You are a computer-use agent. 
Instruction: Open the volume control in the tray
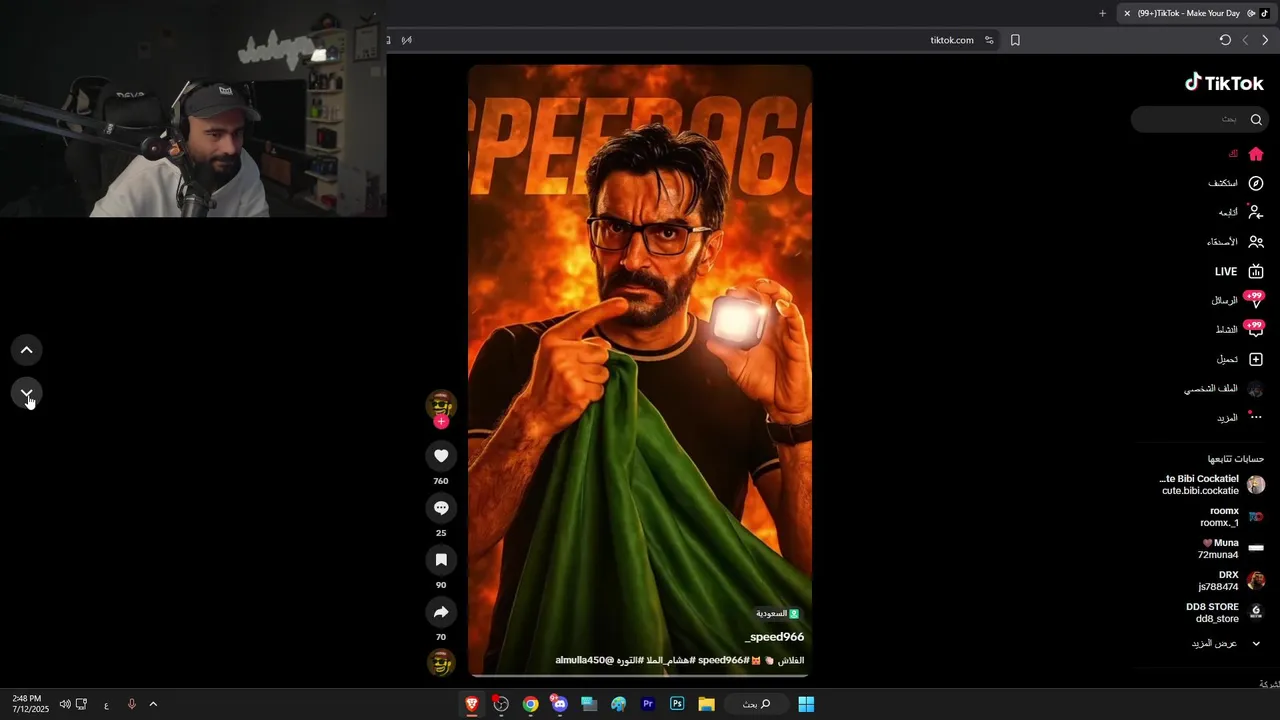click(65, 704)
